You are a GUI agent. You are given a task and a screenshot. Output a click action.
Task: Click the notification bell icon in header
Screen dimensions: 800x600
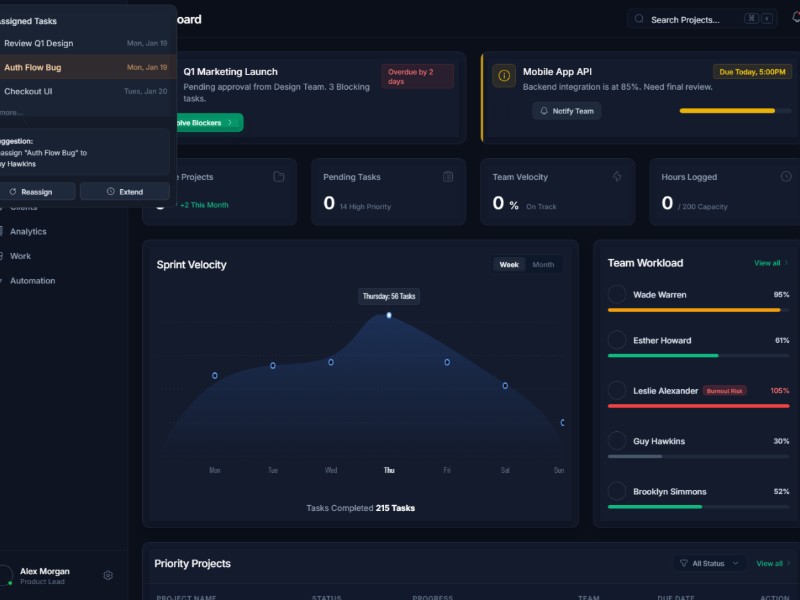click(x=796, y=18)
